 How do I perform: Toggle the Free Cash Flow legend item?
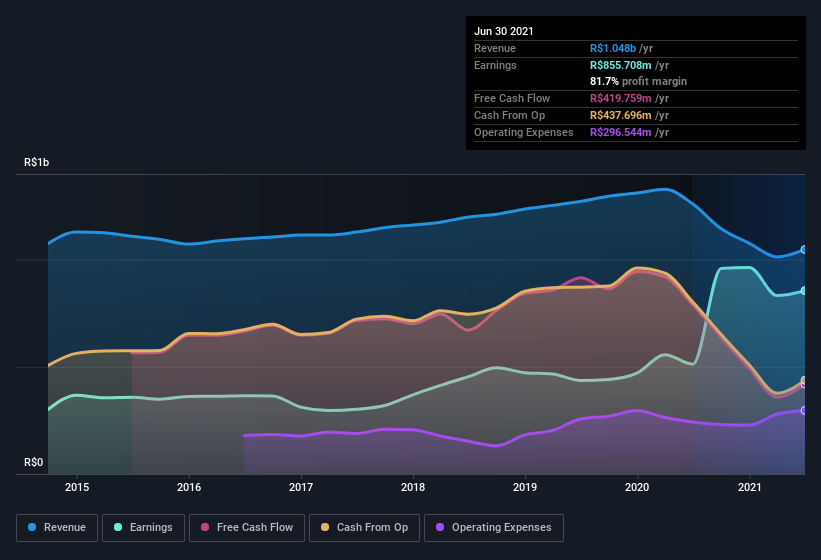[254, 527]
